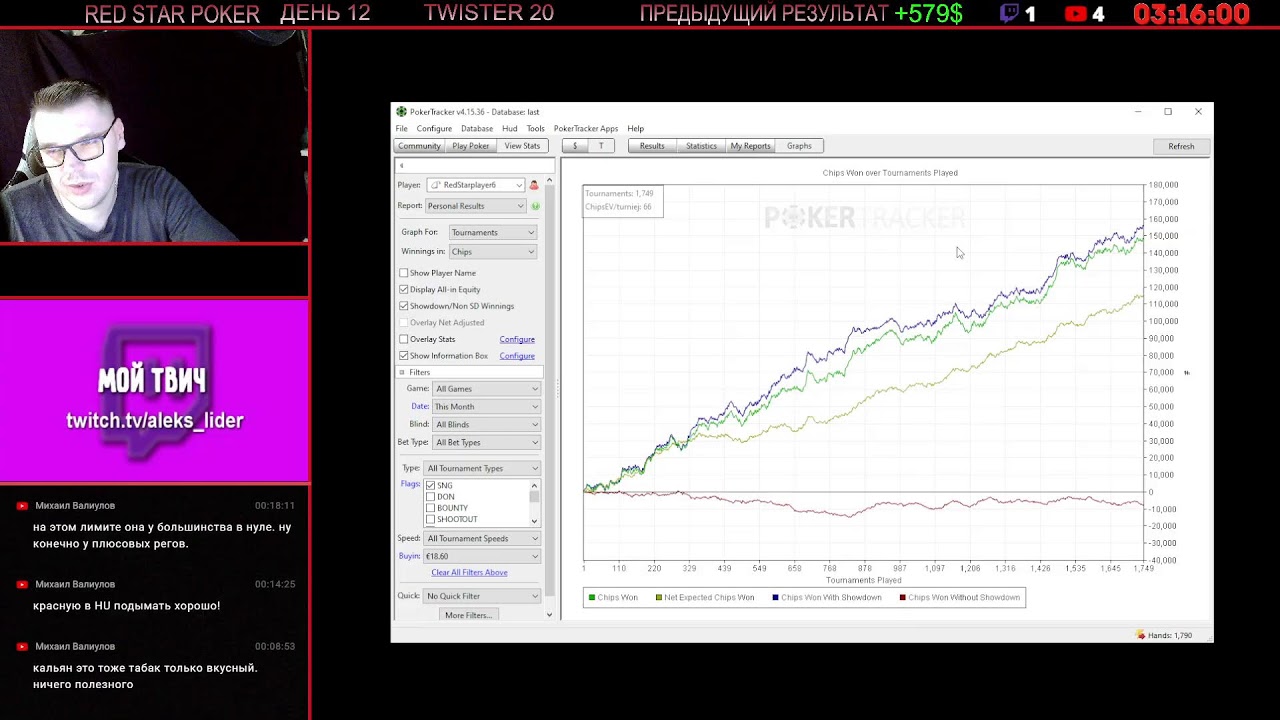
Task: Click the green icon beside the Report dropdown
Action: (x=535, y=206)
